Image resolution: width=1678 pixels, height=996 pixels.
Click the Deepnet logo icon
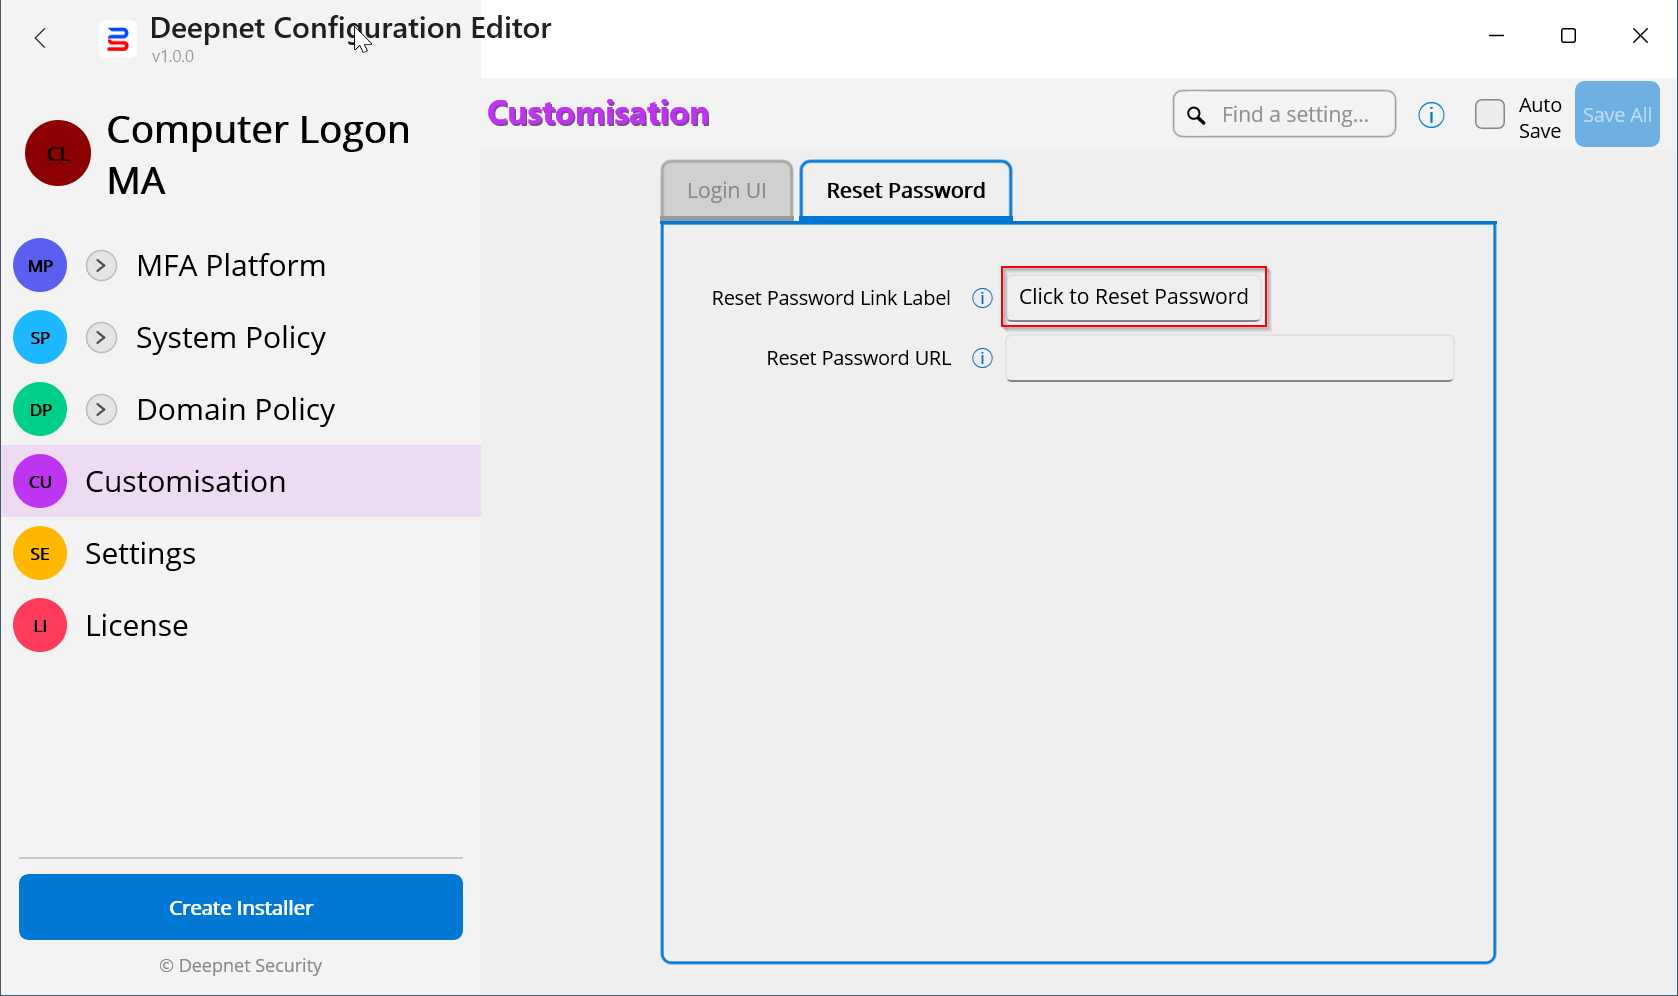click(118, 40)
